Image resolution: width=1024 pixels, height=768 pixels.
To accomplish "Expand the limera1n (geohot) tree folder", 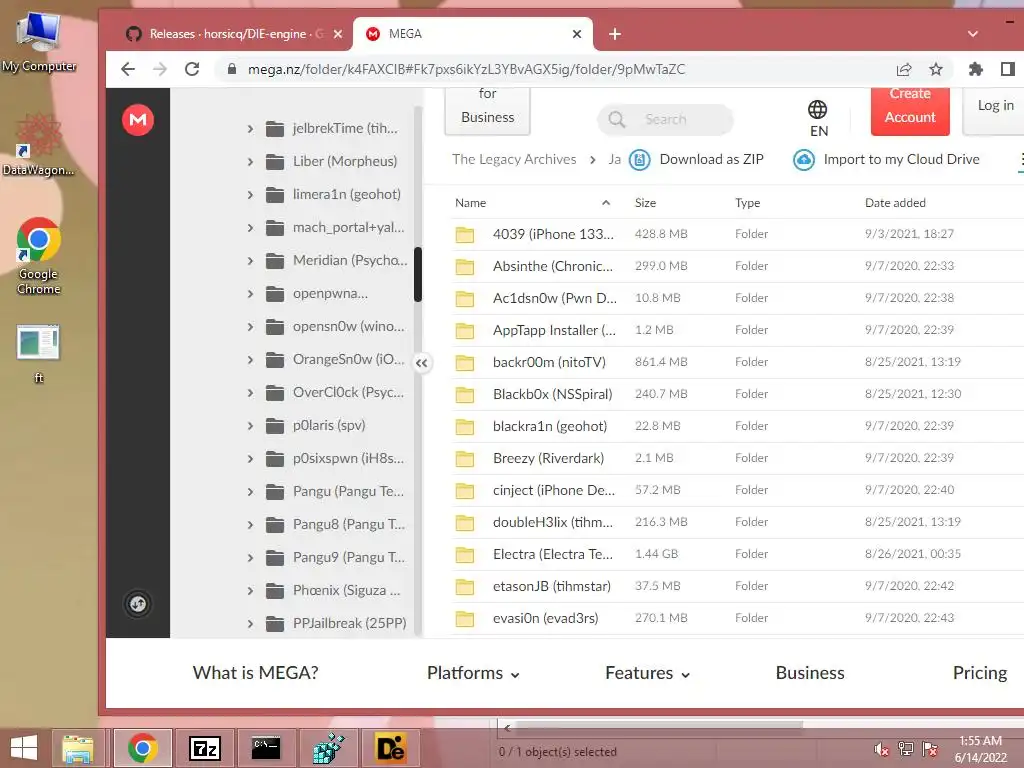I will pyautogui.click(x=250, y=195).
